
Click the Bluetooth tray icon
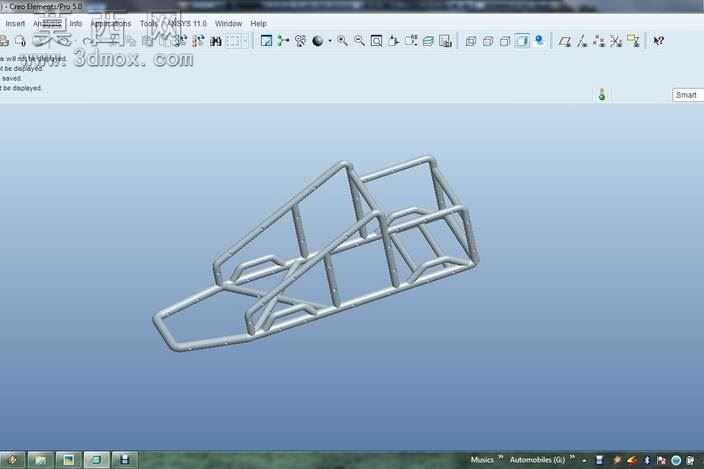point(647,460)
